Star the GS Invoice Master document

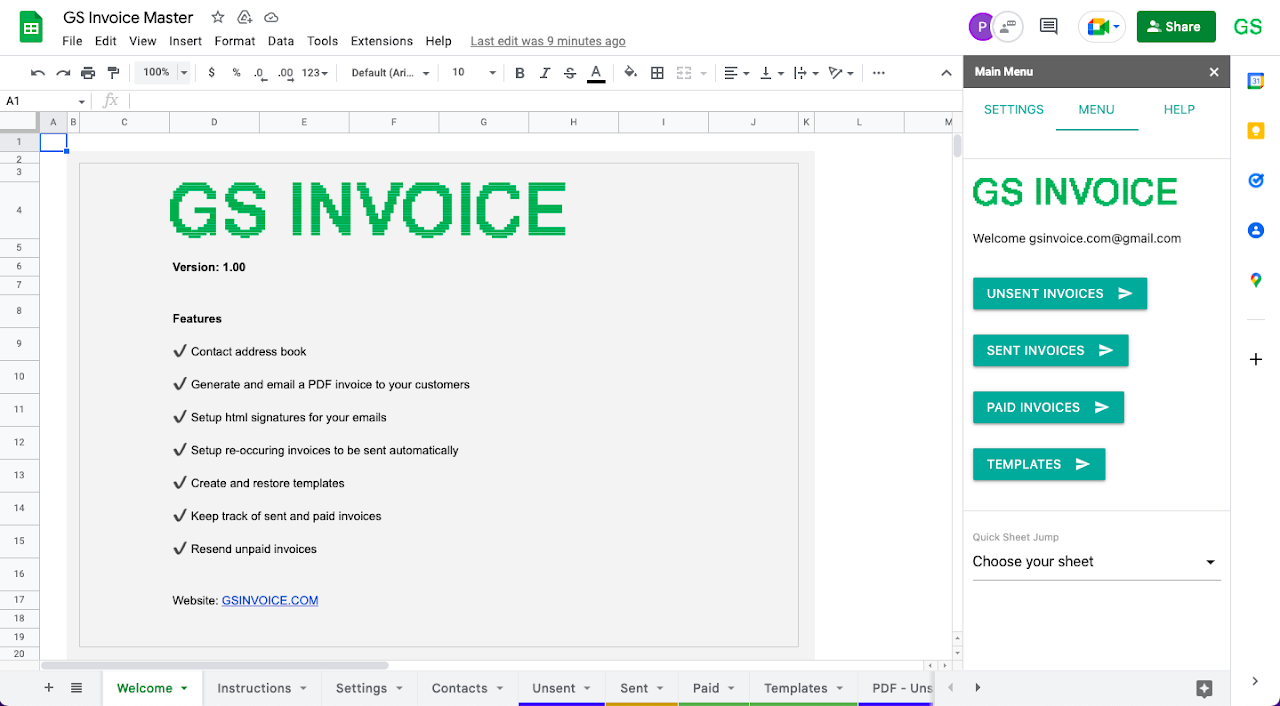tap(218, 18)
